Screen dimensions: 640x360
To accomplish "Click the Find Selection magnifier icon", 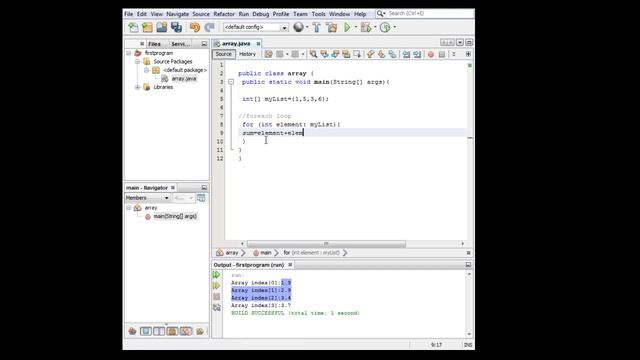I will pyautogui.click(x=313, y=54).
